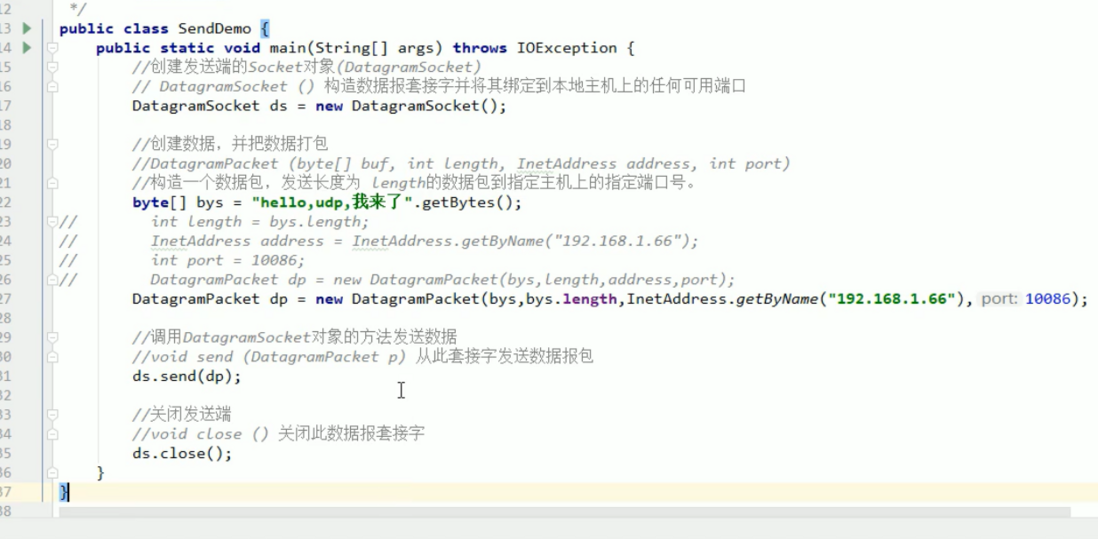The image size is (1098, 539).
Task: Click commented 'new DatagramPacket(bys,length,address,port)' line
Action: [x=534, y=280]
